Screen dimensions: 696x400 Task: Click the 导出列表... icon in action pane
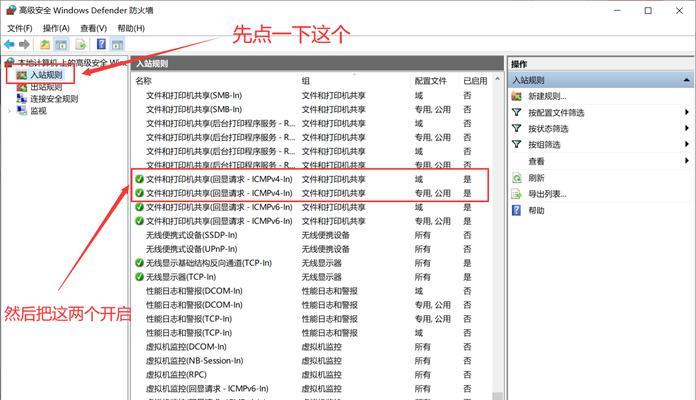(517, 194)
